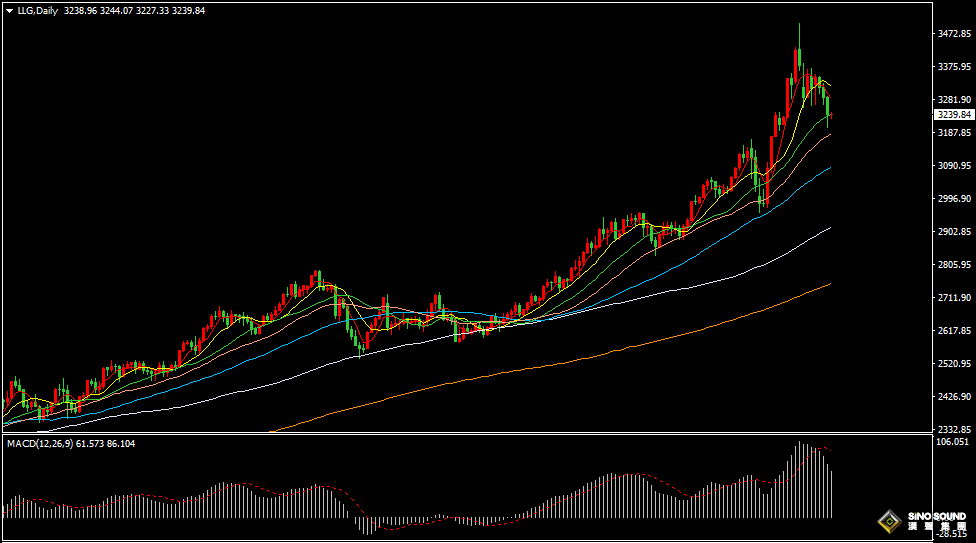Click the 2332.85 price axis label
976x543 pixels.
point(954,428)
